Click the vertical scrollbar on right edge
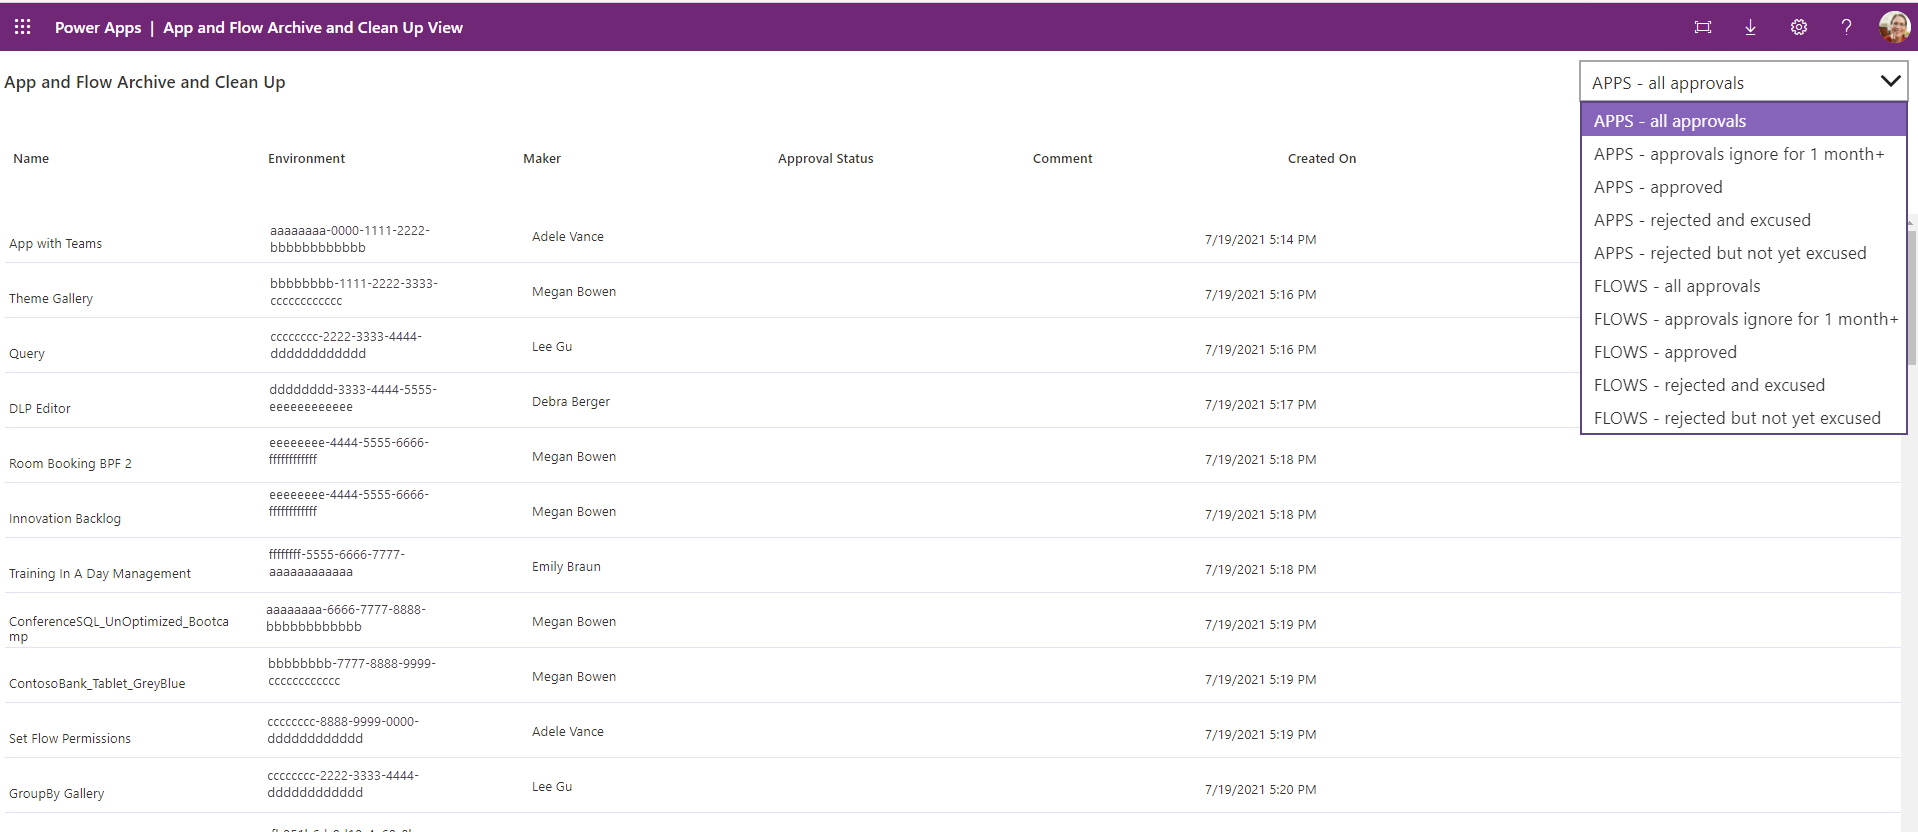 [x=1911, y=300]
